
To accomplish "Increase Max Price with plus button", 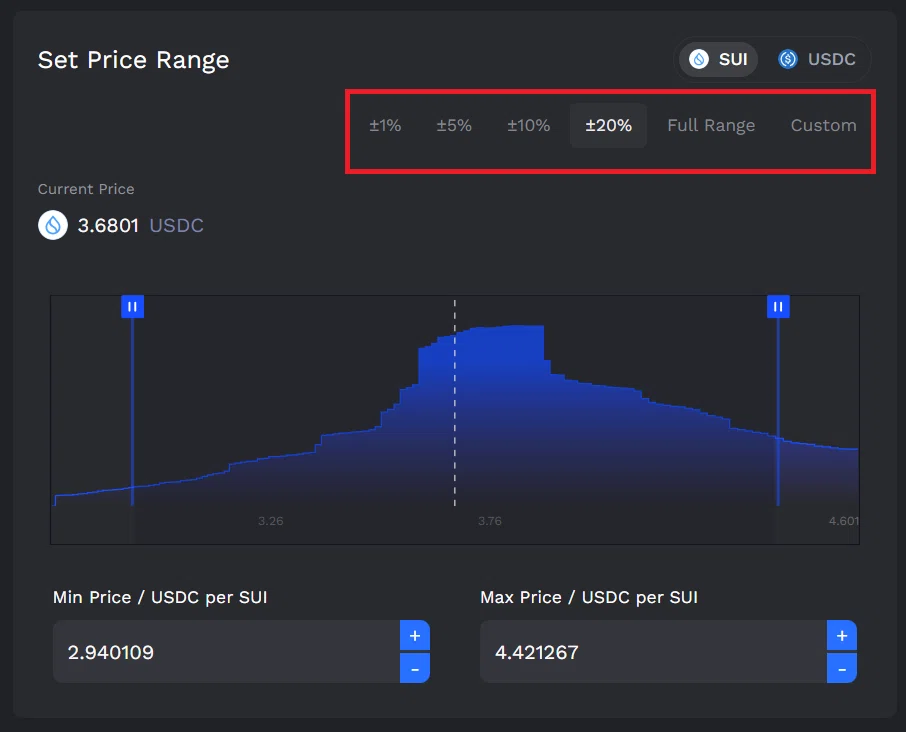I will click(842, 636).
